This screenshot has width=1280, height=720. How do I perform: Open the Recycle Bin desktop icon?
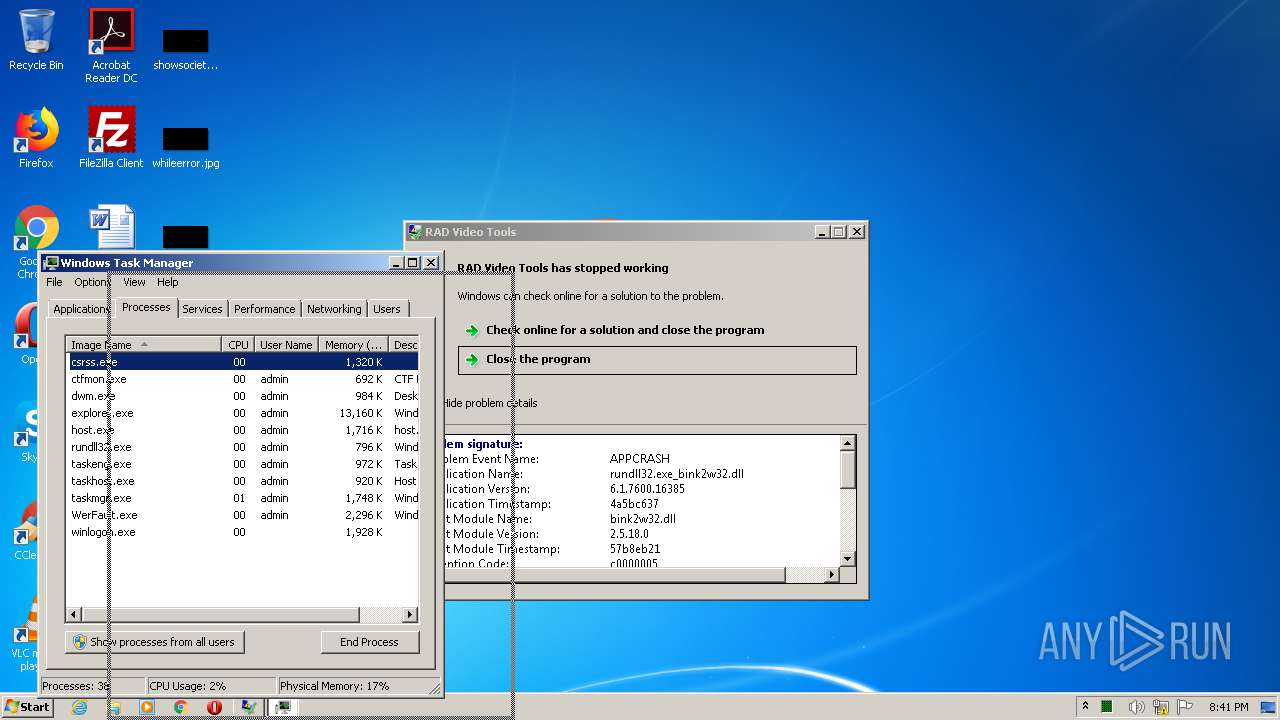coord(36,40)
